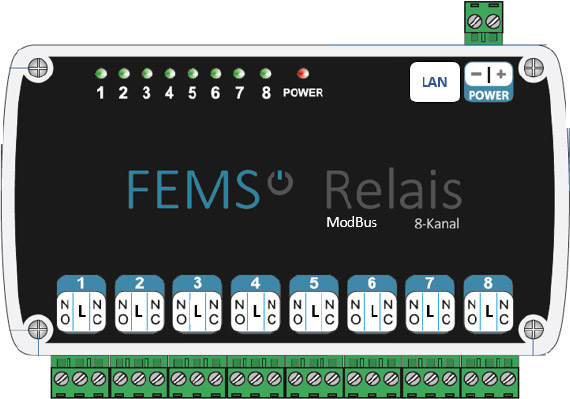This screenshot has width=570, height=399.
Task: Click the green LED above number 3
Action: point(147,74)
